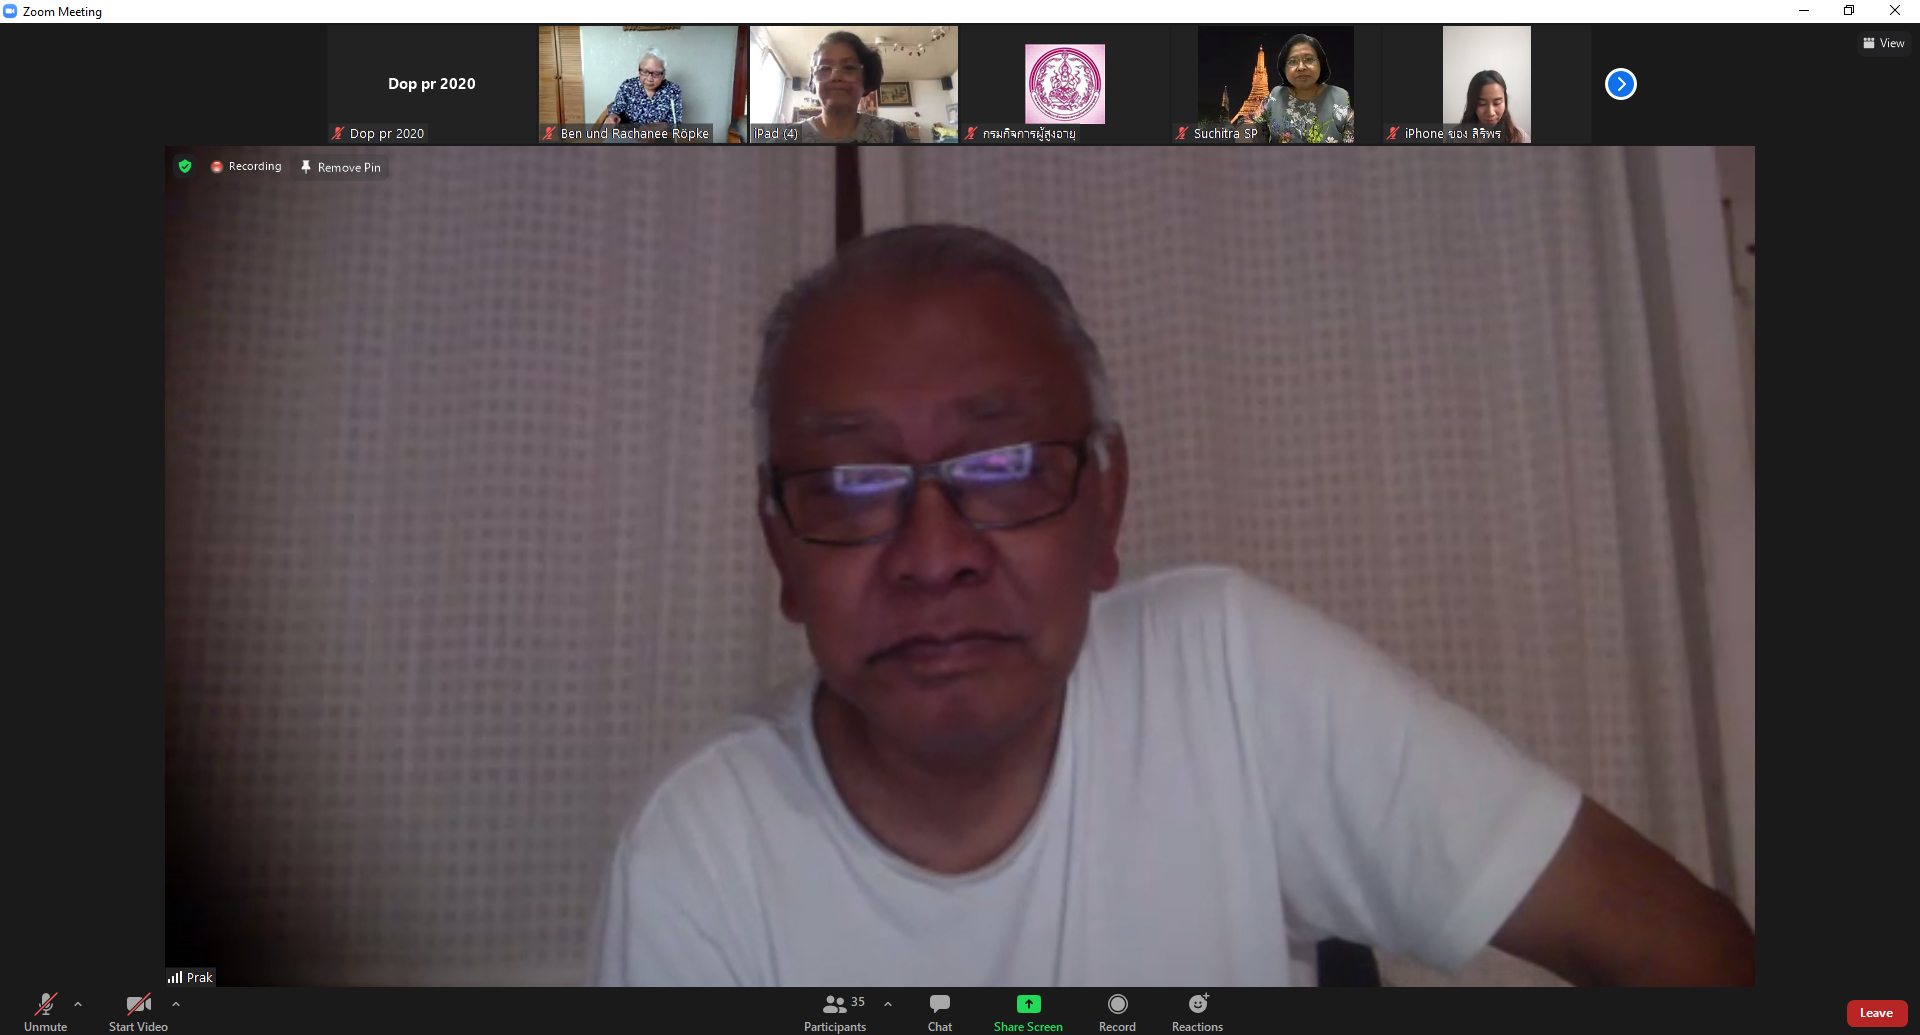Viewport: 1920px width, 1035px height.
Task: Show next page of participant thumbnails
Action: pos(1621,84)
